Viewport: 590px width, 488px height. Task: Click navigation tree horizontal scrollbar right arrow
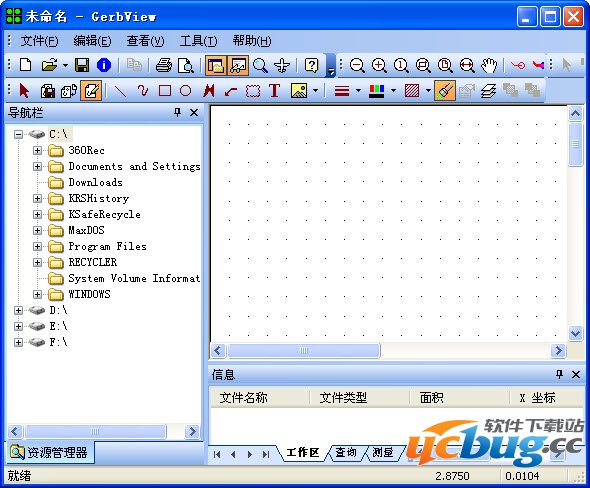[x=192, y=431]
